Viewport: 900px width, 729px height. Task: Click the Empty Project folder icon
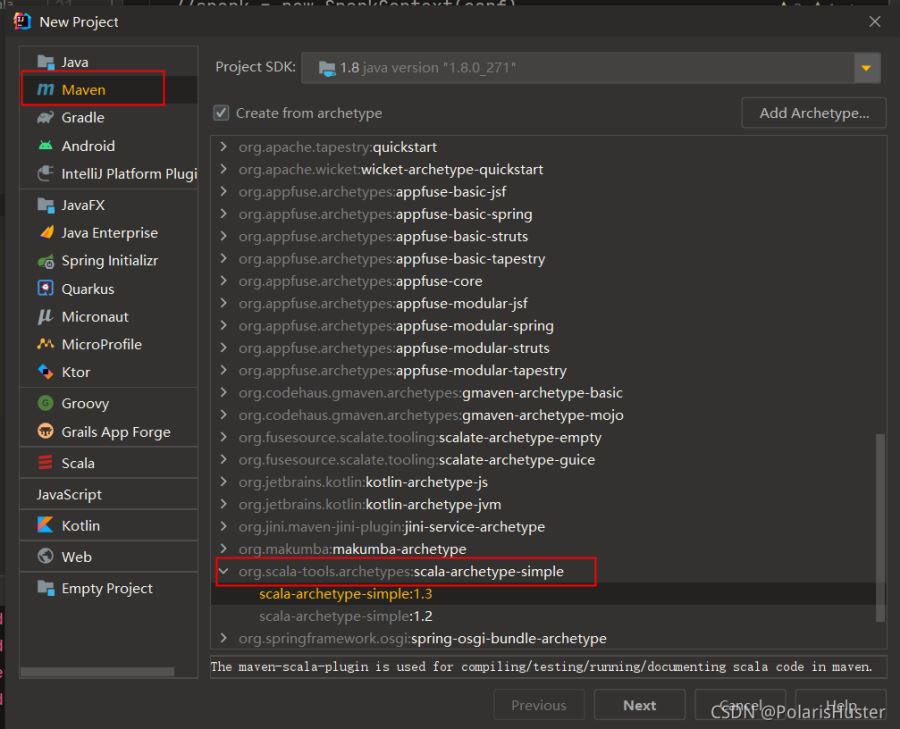pyautogui.click(x=45, y=588)
